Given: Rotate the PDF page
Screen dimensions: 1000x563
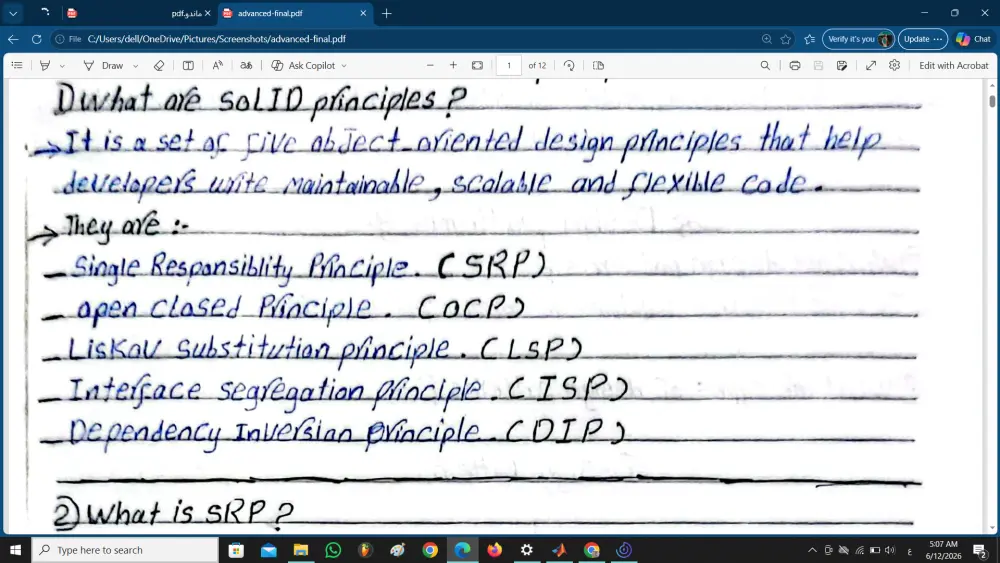Looking at the screenshot, I should 569,65.
